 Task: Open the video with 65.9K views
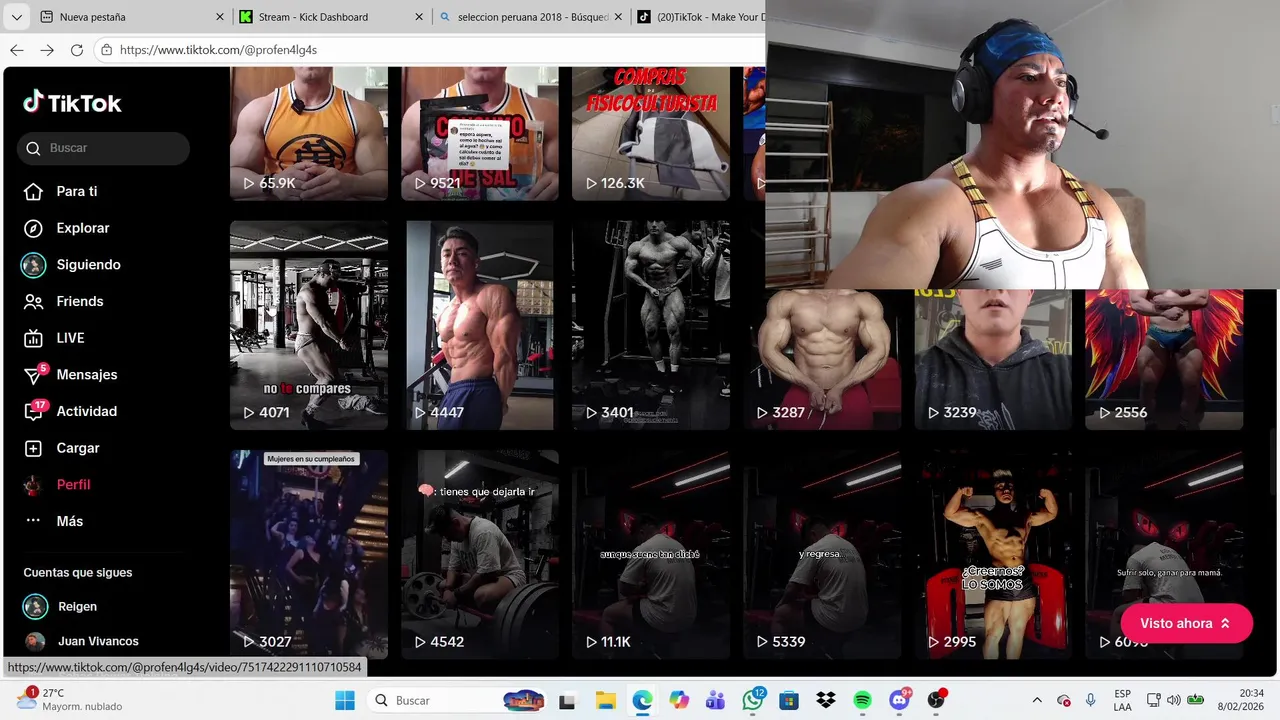click(x=309, y=133)
